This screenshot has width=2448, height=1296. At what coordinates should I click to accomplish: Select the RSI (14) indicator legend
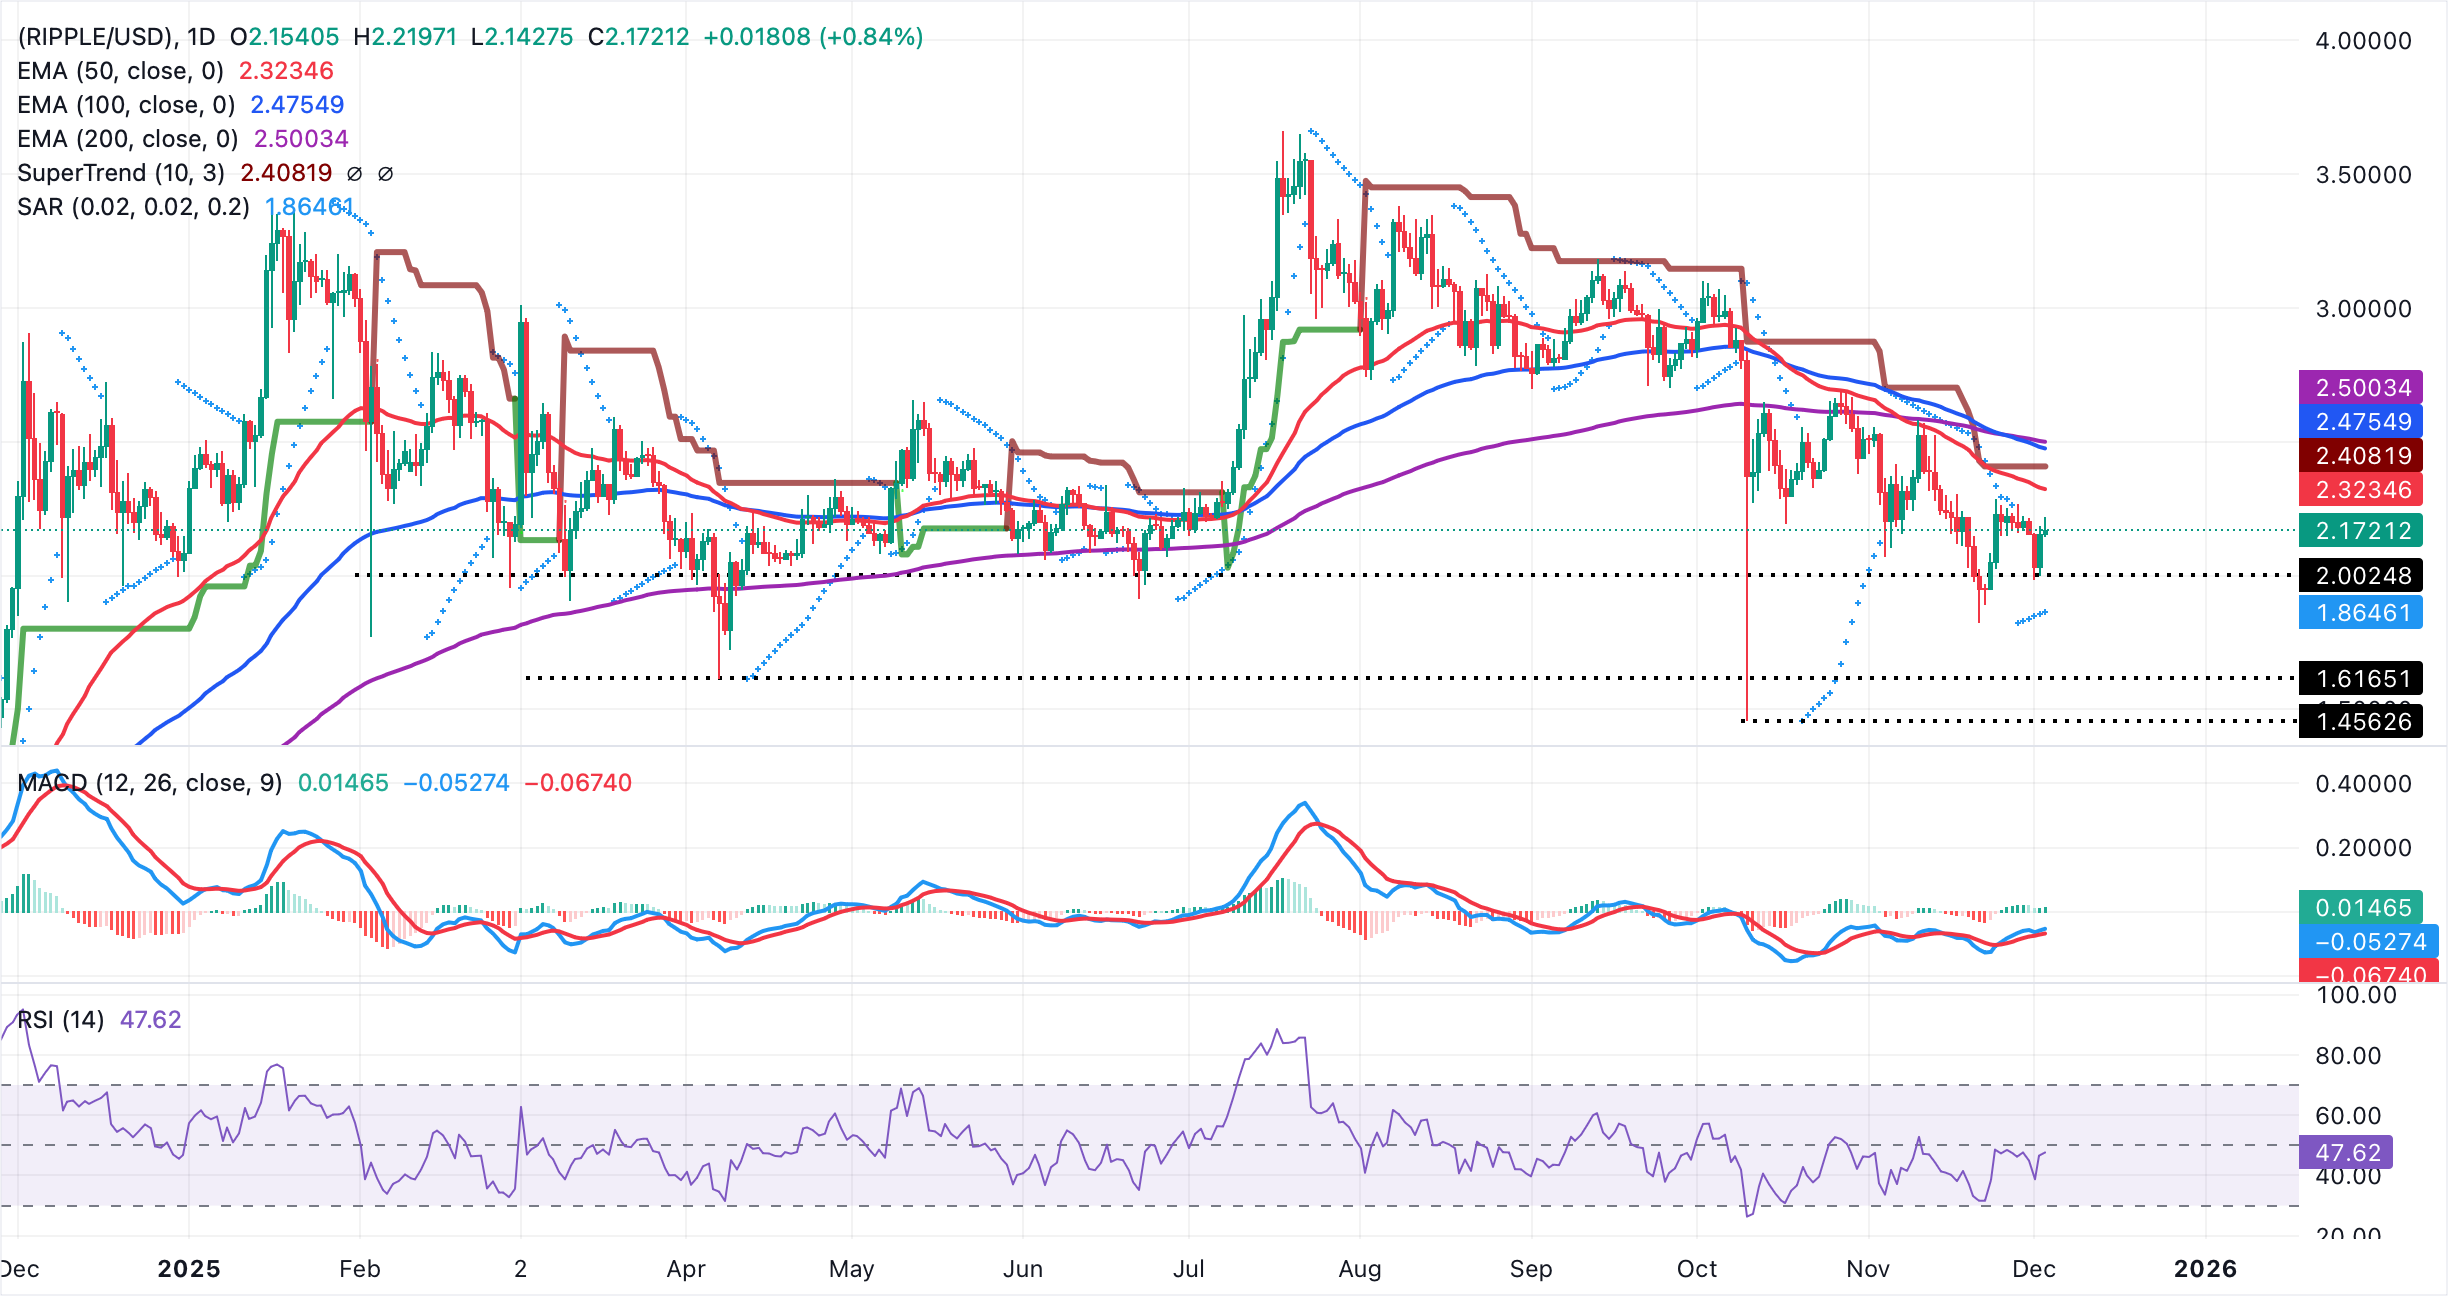60,1019
